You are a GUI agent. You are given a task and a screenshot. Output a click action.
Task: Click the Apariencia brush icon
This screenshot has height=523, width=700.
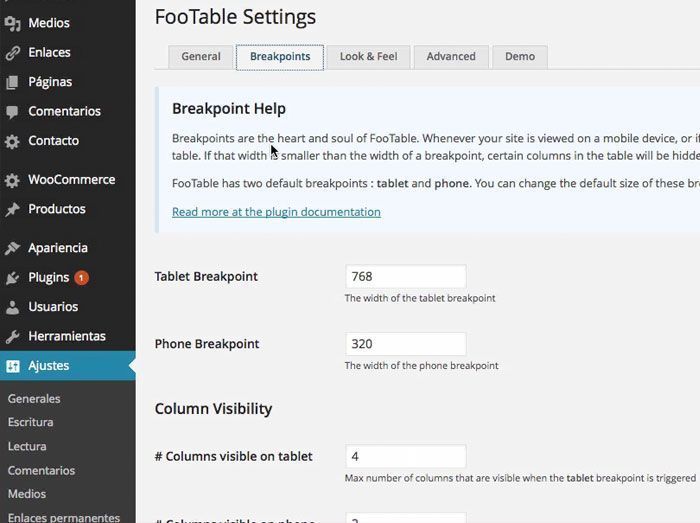point(12,248)
